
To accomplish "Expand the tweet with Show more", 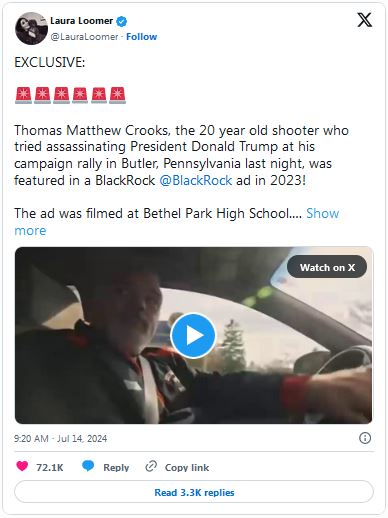I will pos(177,222).
